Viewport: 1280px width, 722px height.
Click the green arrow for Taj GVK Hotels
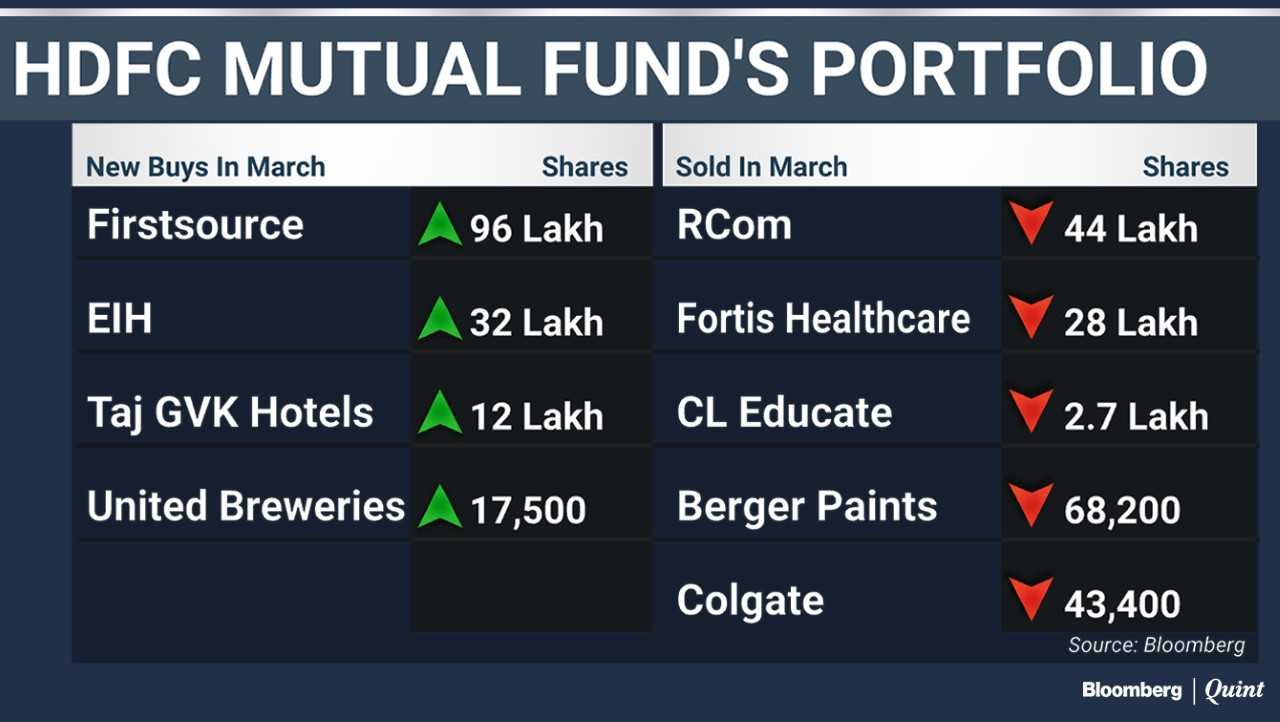coord(439,413)
